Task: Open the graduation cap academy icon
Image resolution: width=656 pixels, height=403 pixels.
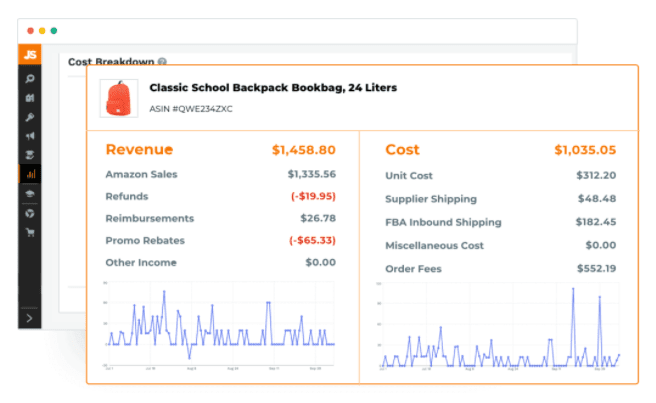Action: click(x=30, y=194)
